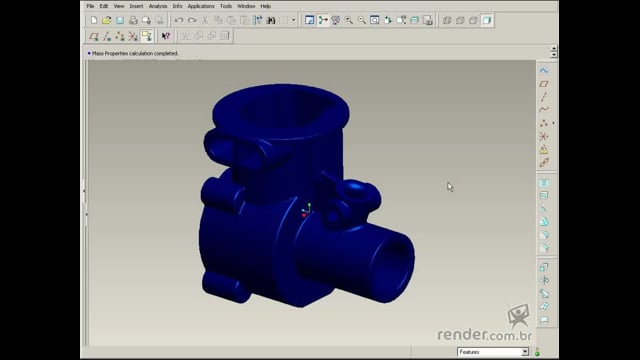Screen dimensions: 640x360
Task: Click the message area scroll arrows
Action: [553, 52]
